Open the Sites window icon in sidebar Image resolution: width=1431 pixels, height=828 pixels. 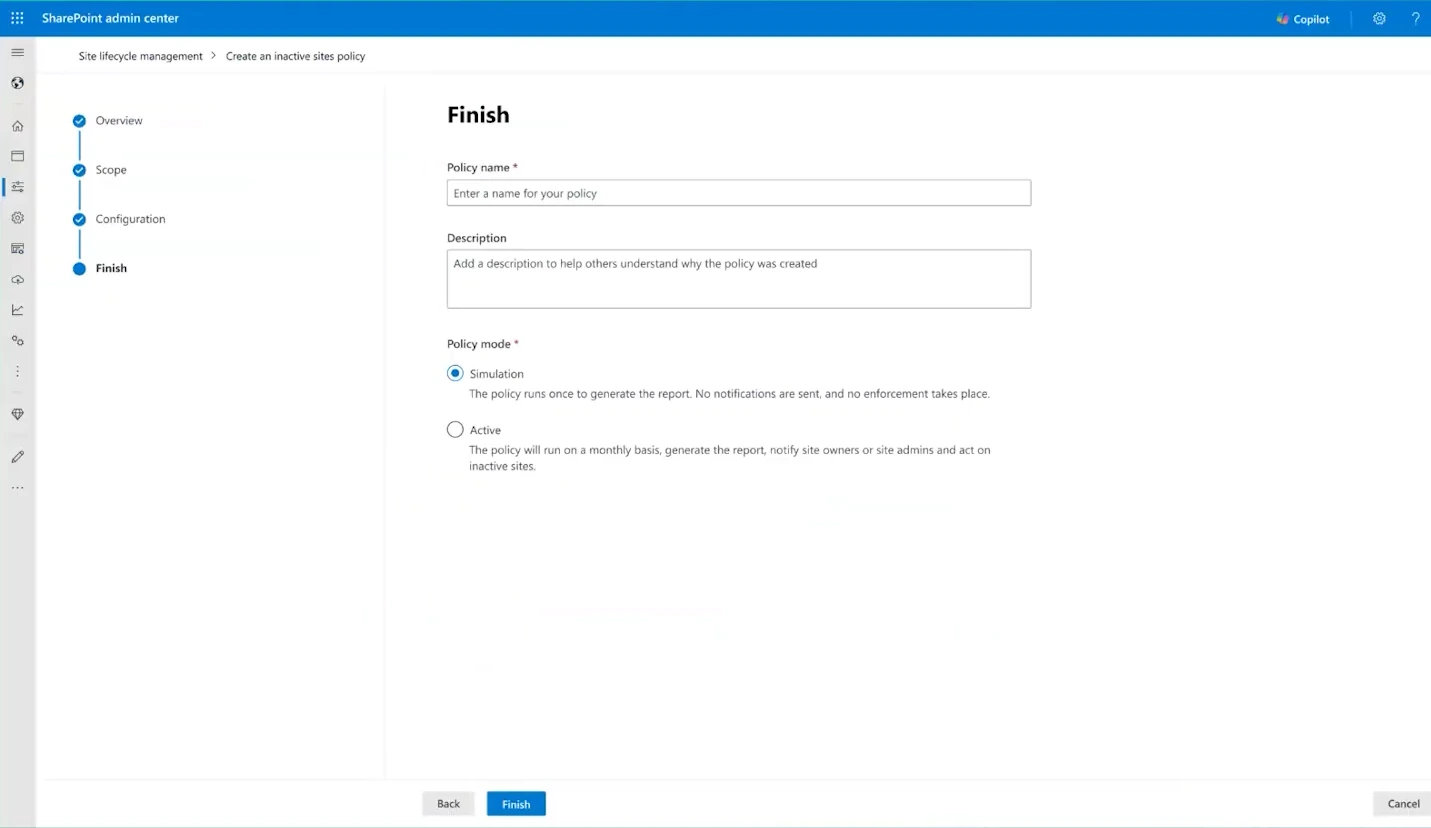[x=17, y=156]
